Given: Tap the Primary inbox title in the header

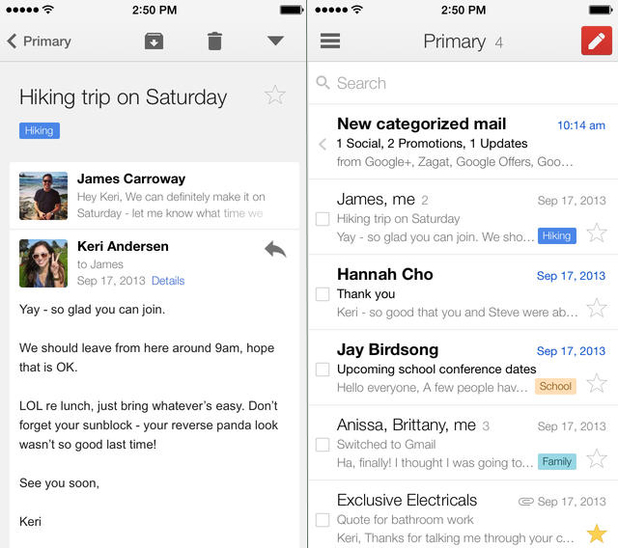Looking at the screenshot, I should (x=454, y=41).
